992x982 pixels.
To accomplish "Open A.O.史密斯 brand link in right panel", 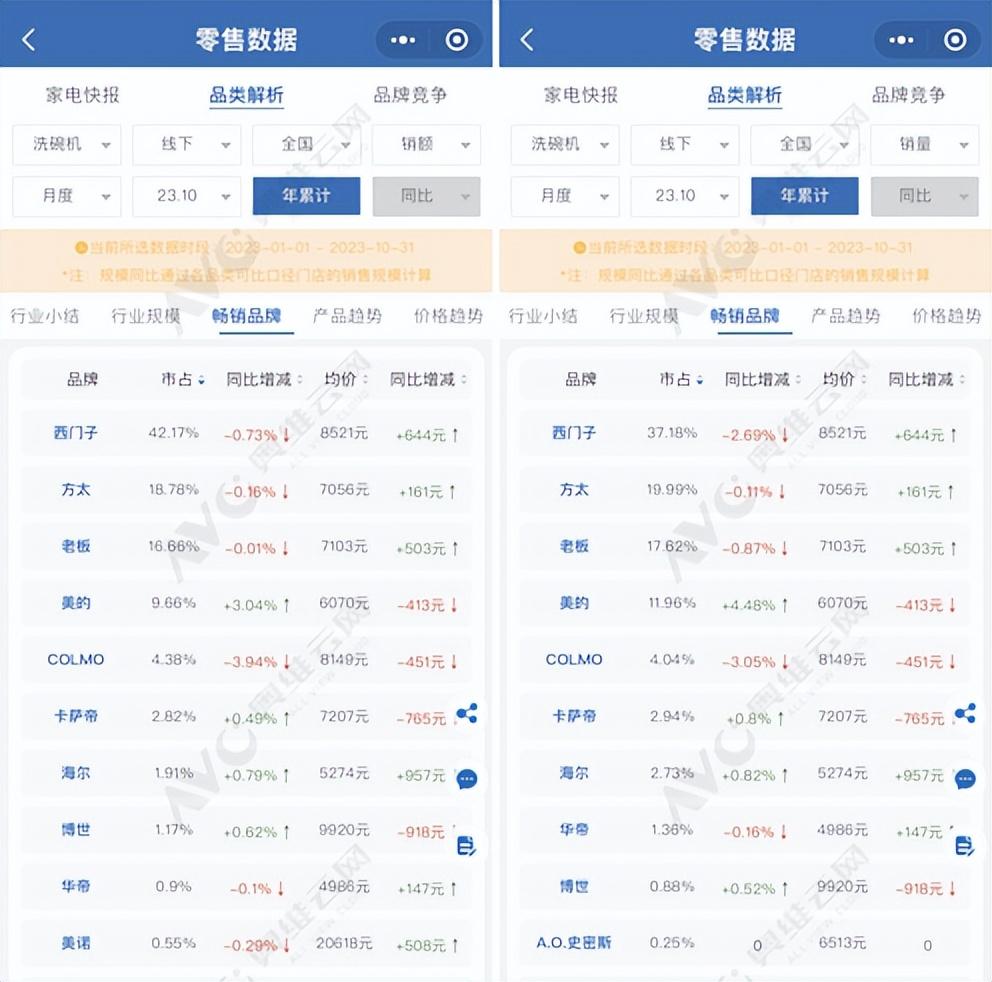I will tap(574, 943).
